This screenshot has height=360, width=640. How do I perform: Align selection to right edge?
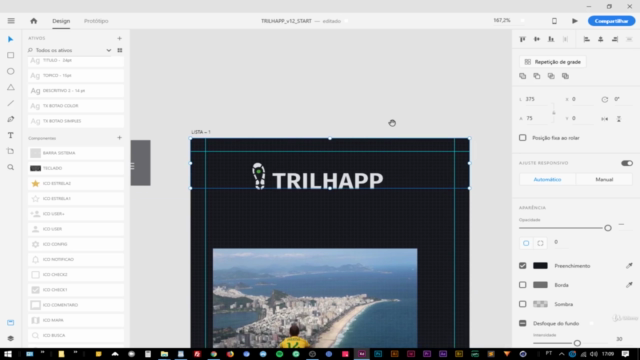(x=615, y=39)
